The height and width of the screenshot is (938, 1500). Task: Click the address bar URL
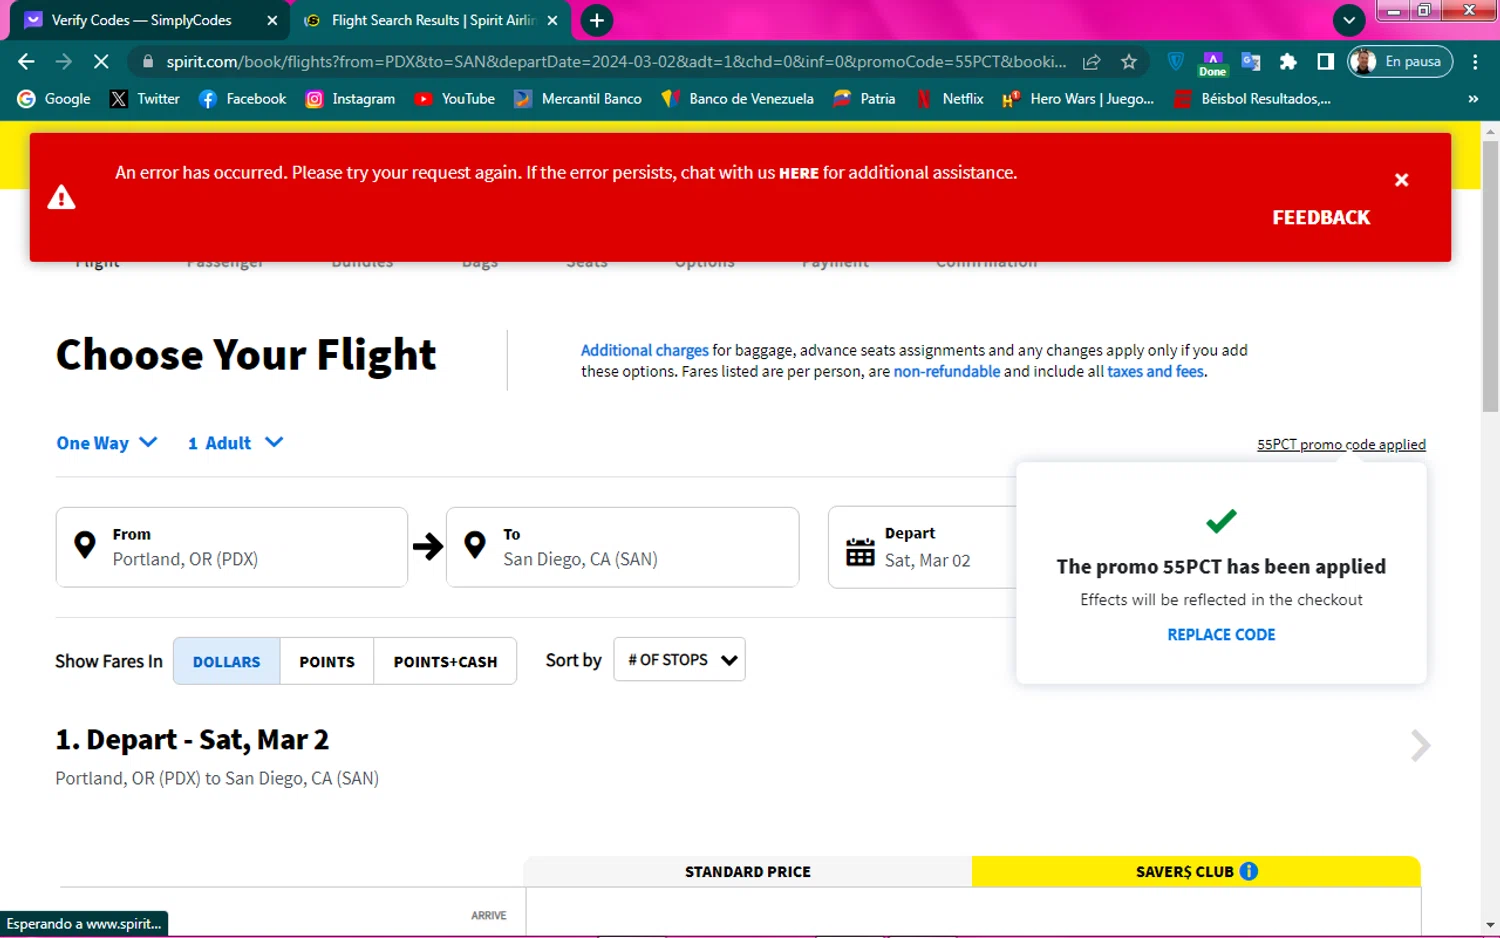616,62
